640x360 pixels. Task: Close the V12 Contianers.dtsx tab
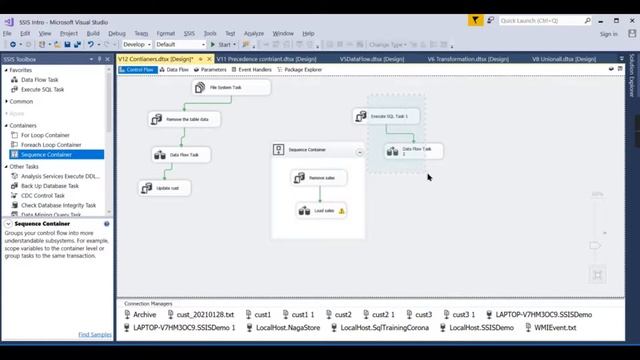(x=209, y=59)
